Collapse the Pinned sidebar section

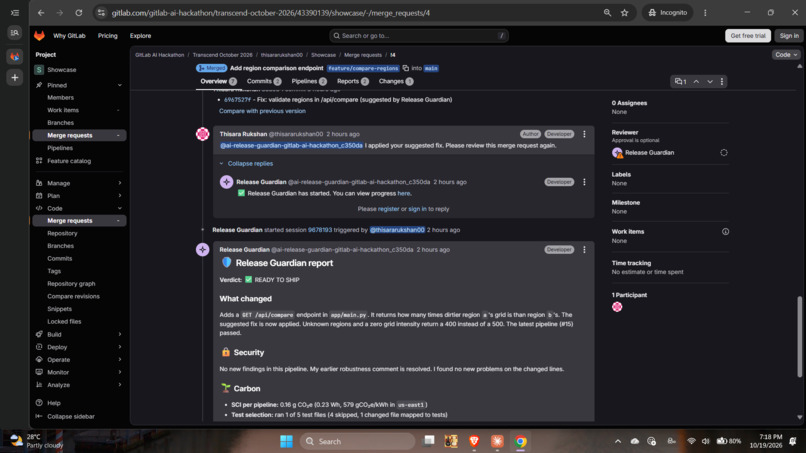120,85
